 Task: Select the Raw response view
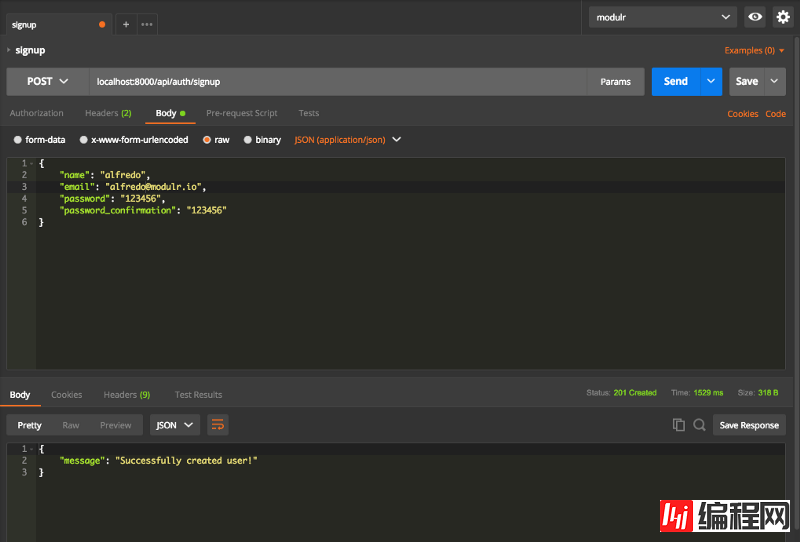(x=71, y=425)
